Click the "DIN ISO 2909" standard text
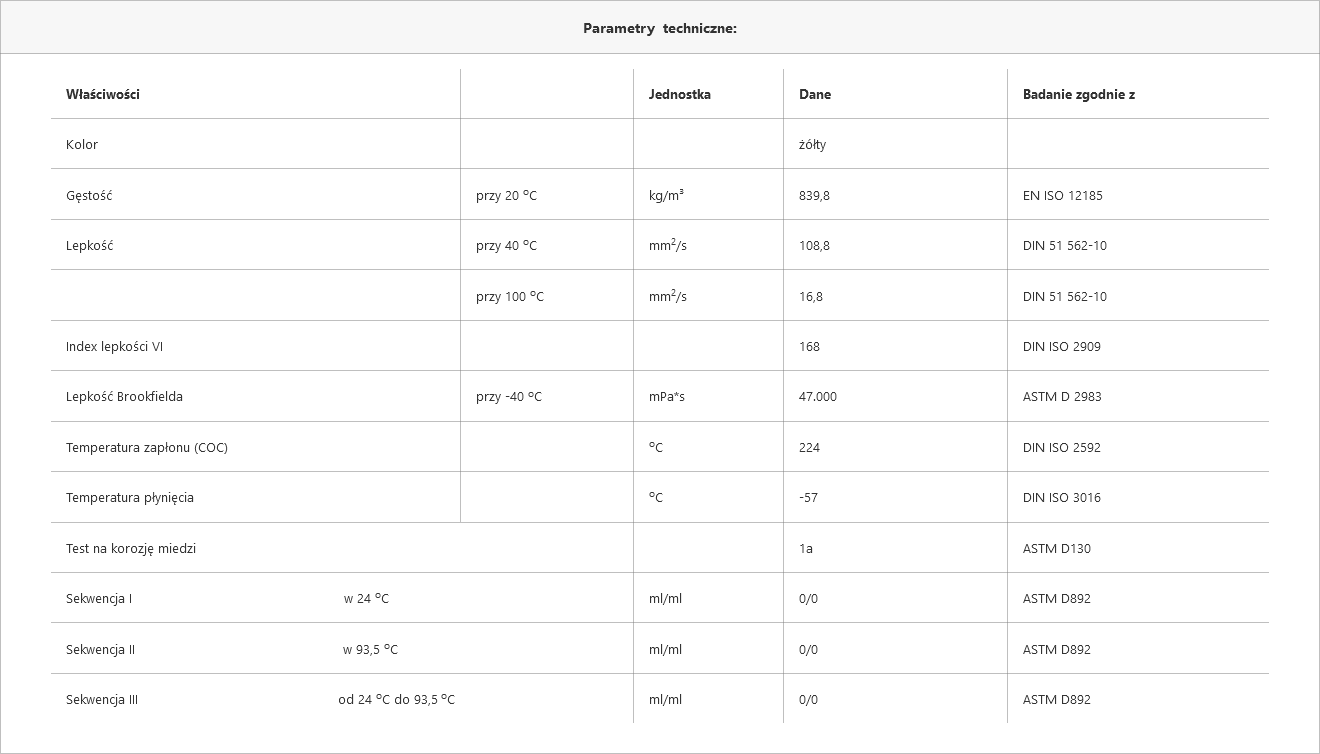The image size is (1320, 754). (1062, 346)
